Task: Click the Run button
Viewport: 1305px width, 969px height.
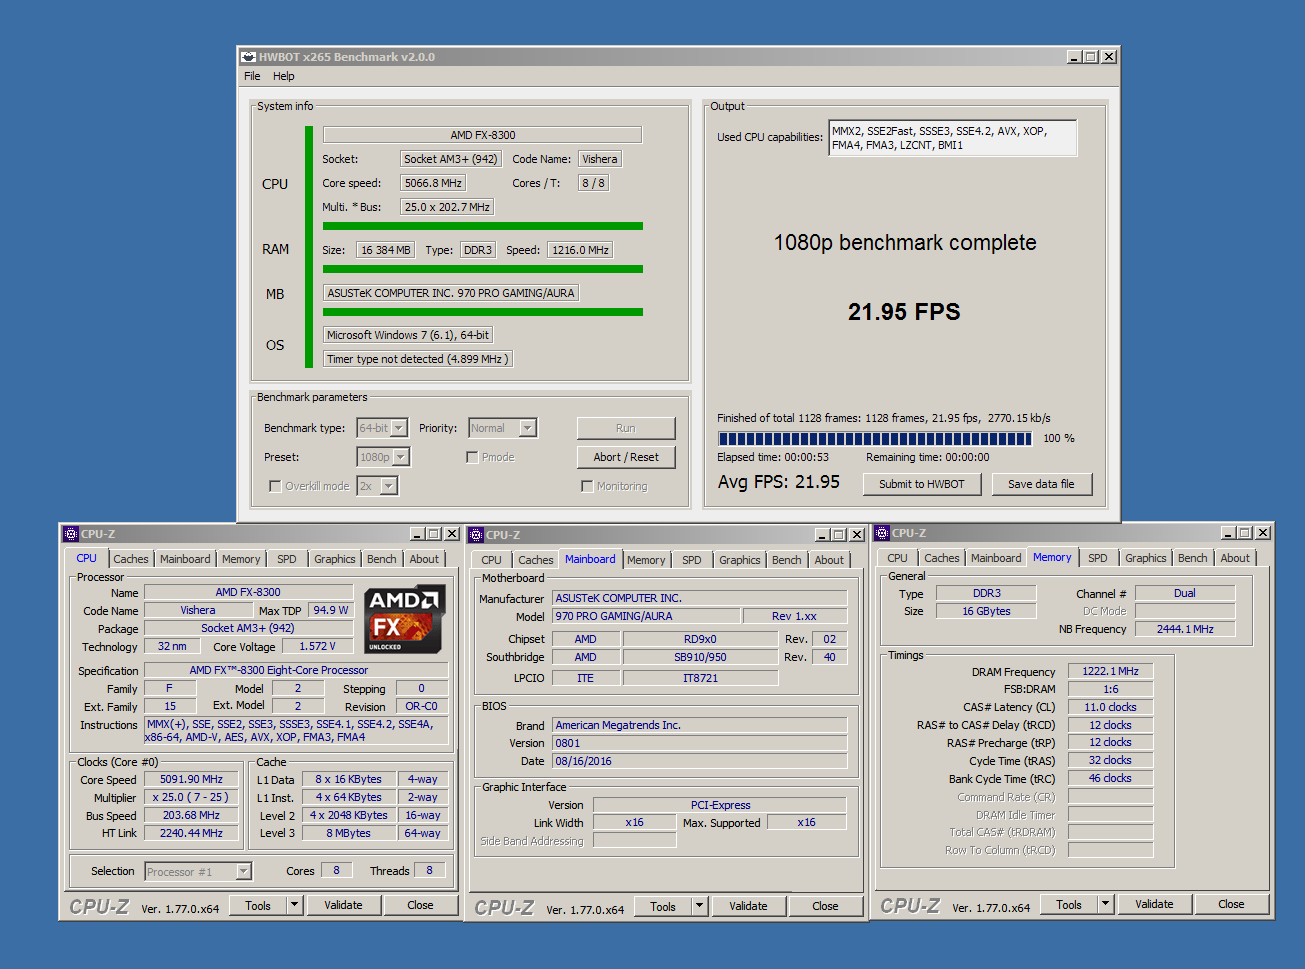Action: pyautogui.click(x=626, y=428)
